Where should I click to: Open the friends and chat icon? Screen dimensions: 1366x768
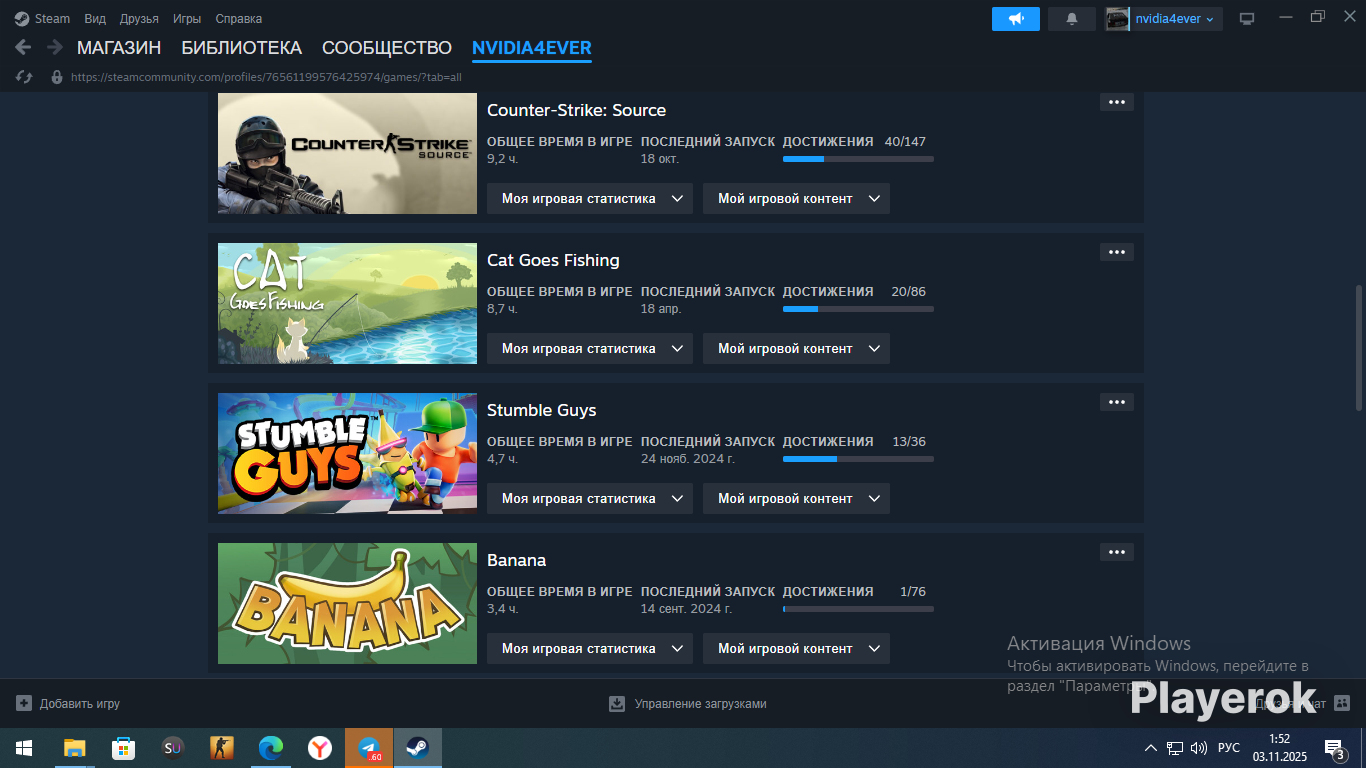click(1342, 704)
